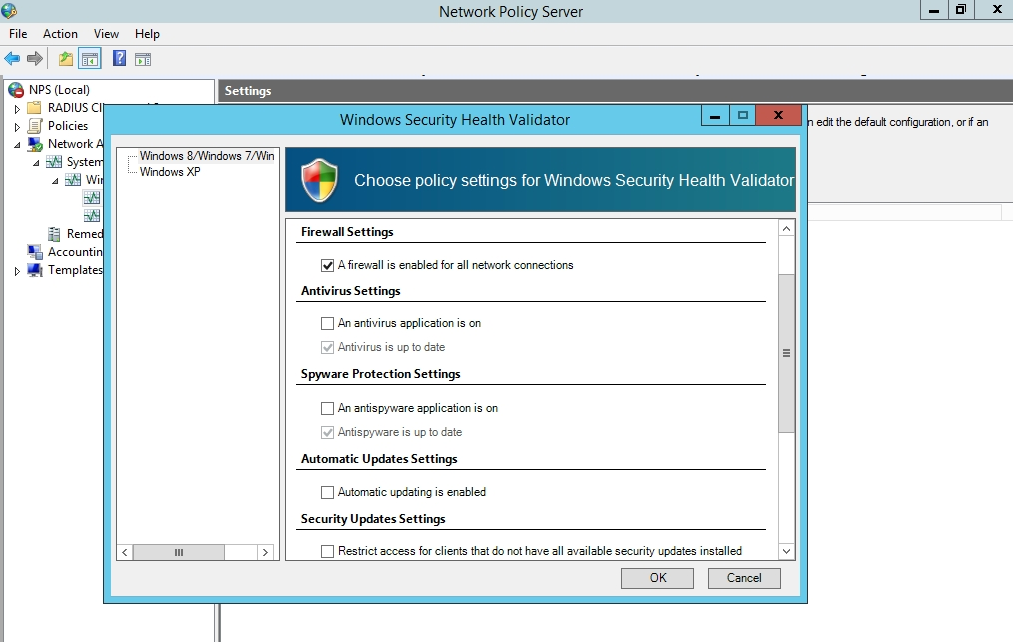1013x642 pixels.
Task: Toggle the show/hide action pane toolbar icon
Action: click(143, 59)
